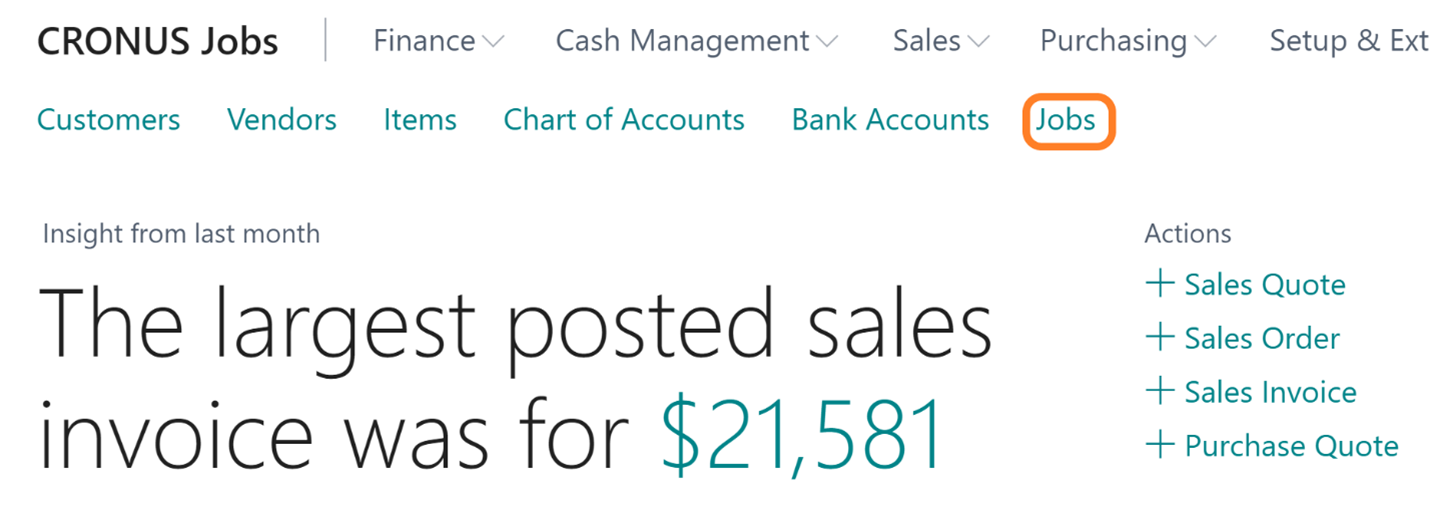Hit the plus icon for Purchase Quote
Image resolution: width=1430 pixels, height=510 pixels.
(1159, 445)
